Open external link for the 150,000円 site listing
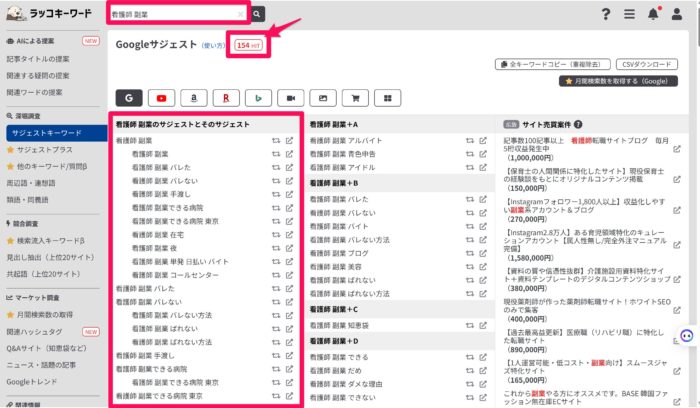Viewport: 700px width, 408px height. coord(677,179)
